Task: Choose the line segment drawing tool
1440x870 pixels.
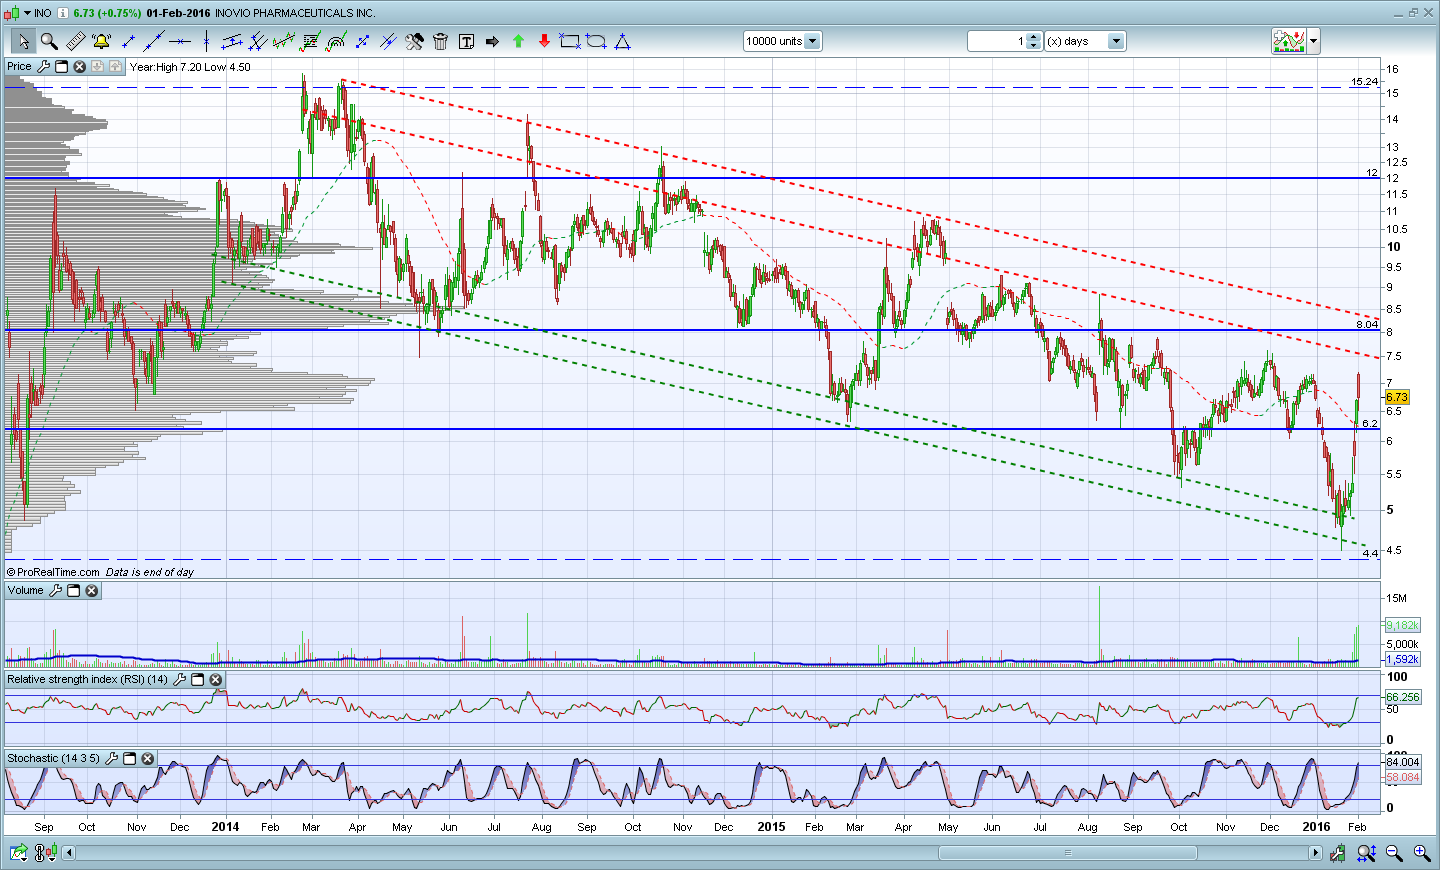Action: [x=128, y=41]
